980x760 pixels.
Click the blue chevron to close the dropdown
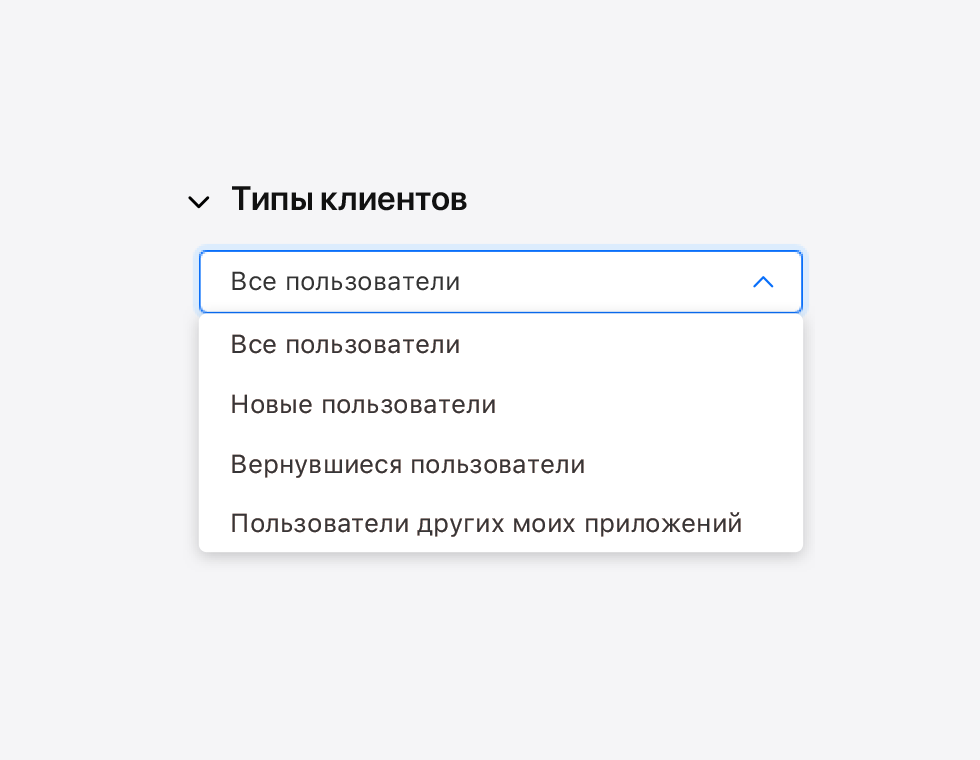(762, 282)
